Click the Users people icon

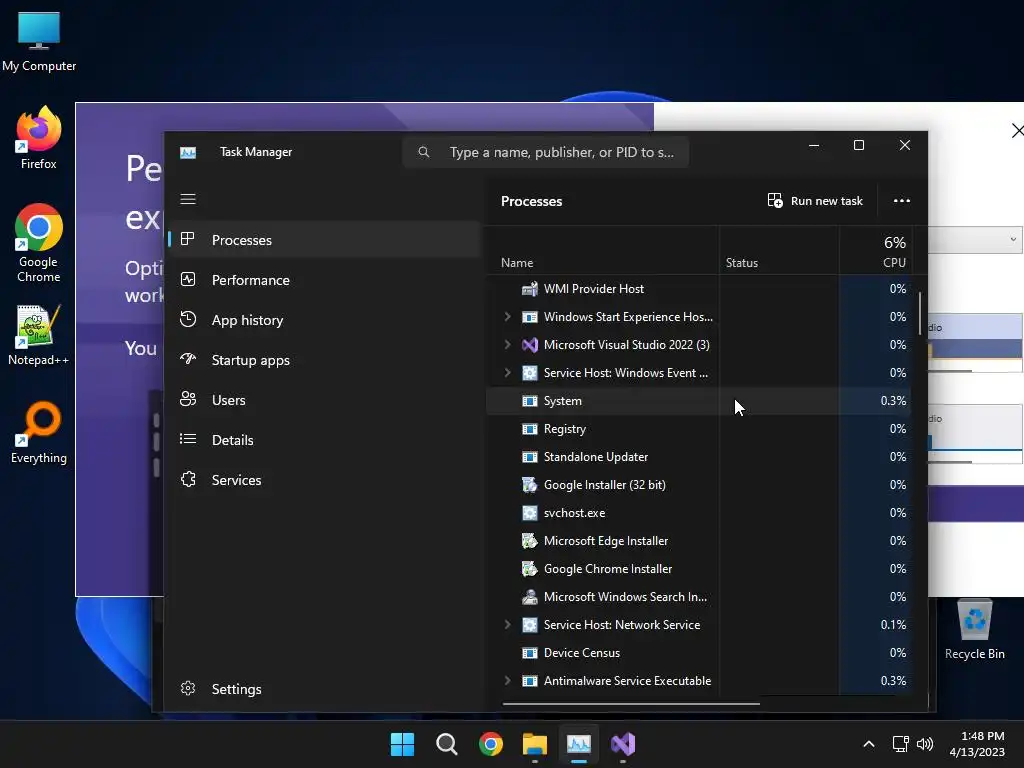click(x=187, y=399)
